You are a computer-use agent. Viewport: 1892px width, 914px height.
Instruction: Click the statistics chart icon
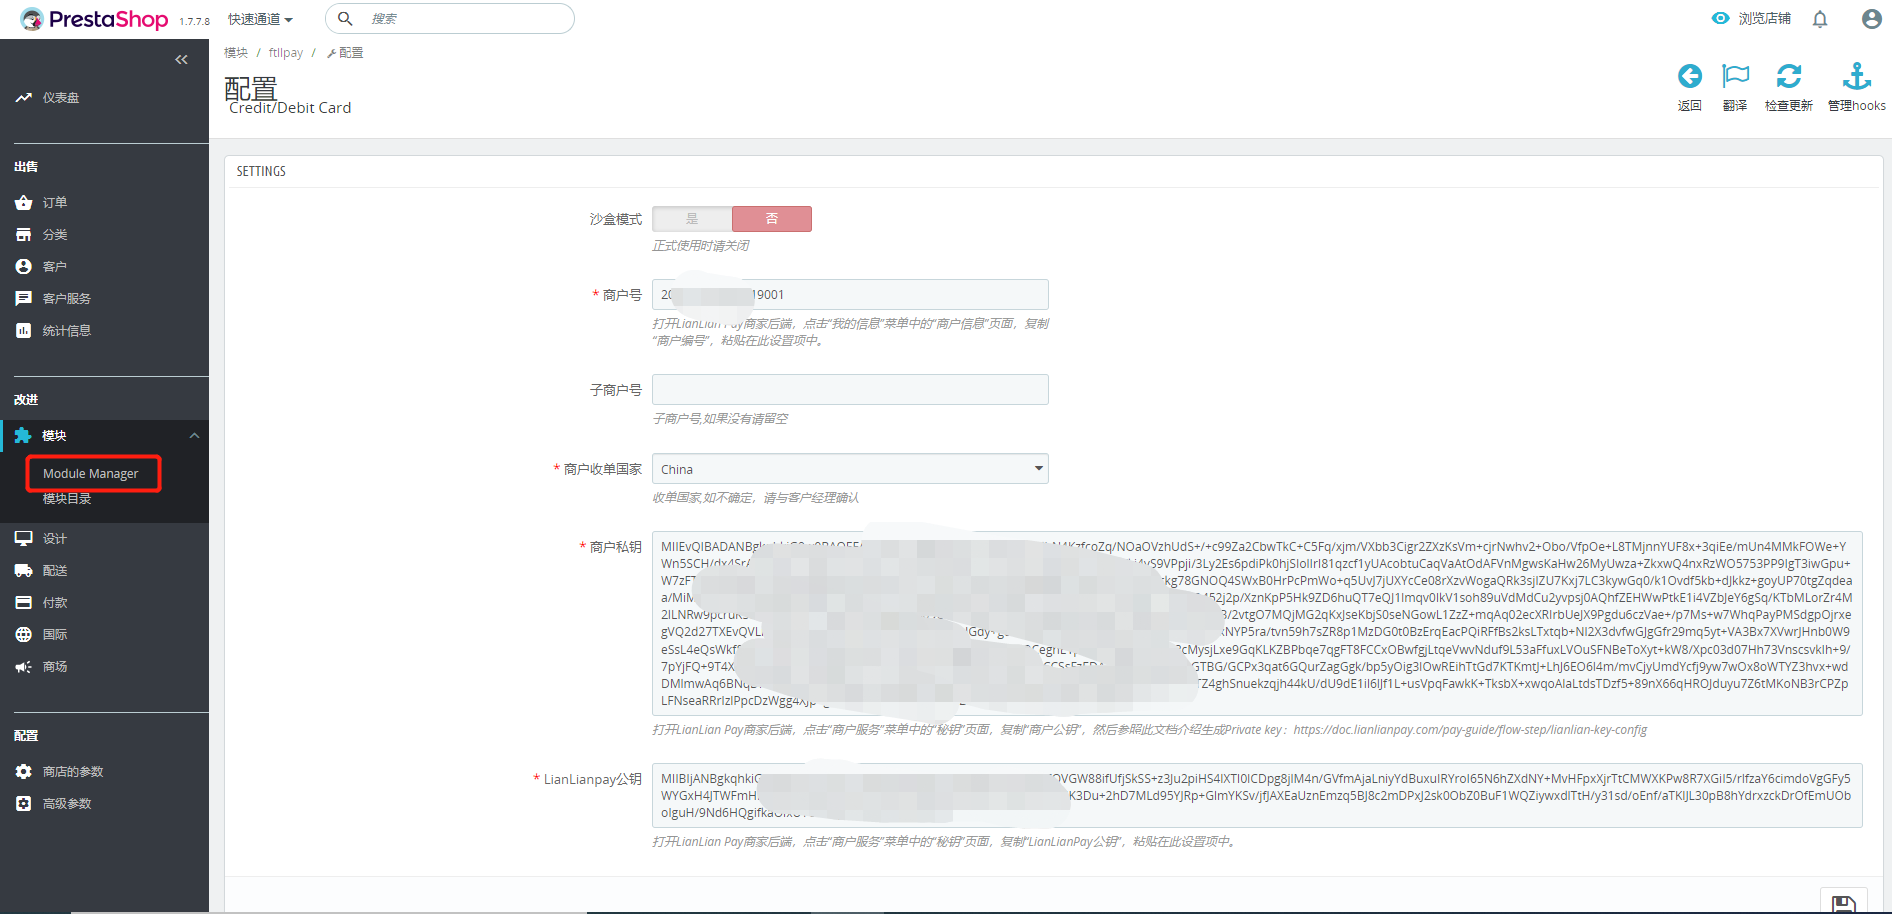[24, 331]
